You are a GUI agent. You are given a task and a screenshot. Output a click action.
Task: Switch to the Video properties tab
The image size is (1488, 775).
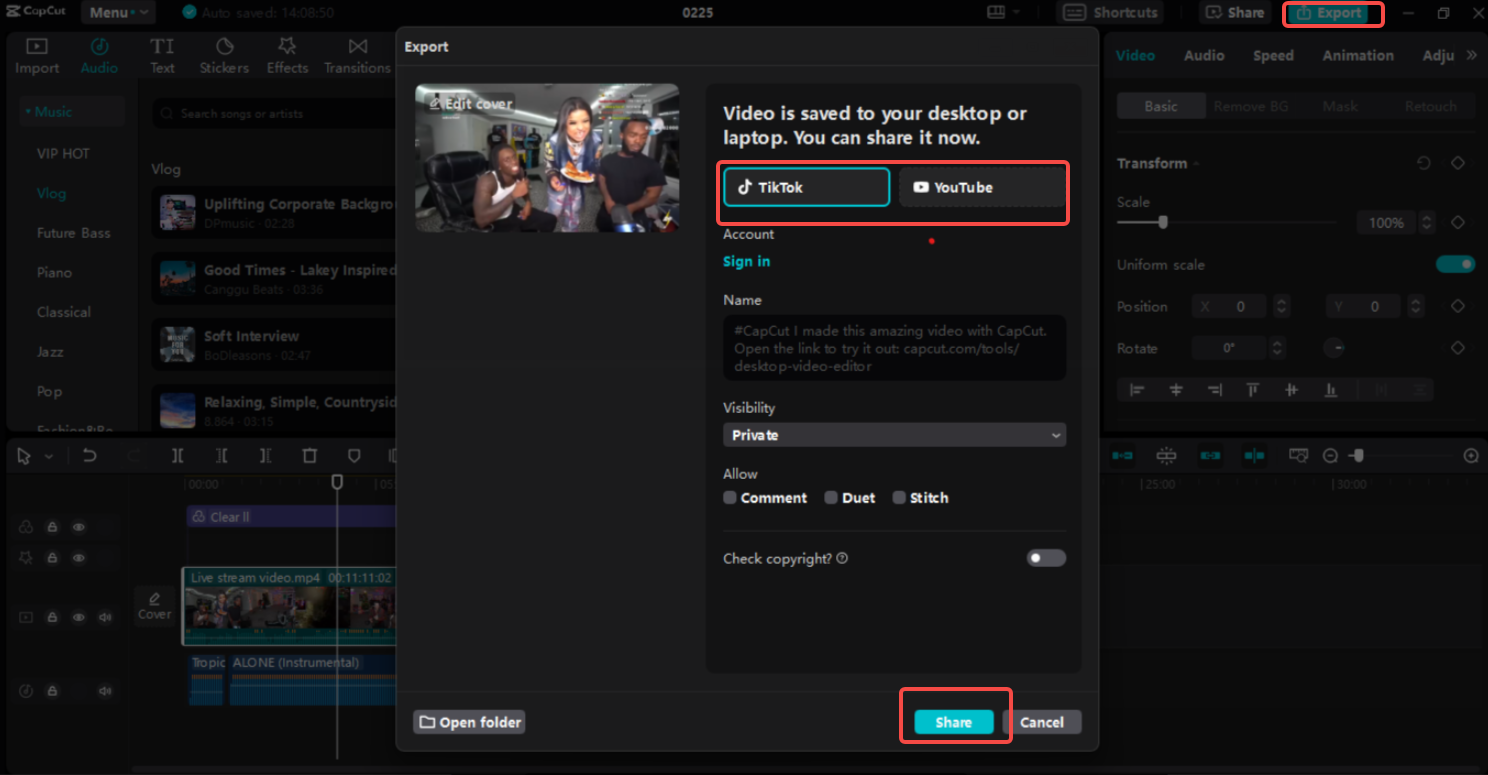[1135, 55]
